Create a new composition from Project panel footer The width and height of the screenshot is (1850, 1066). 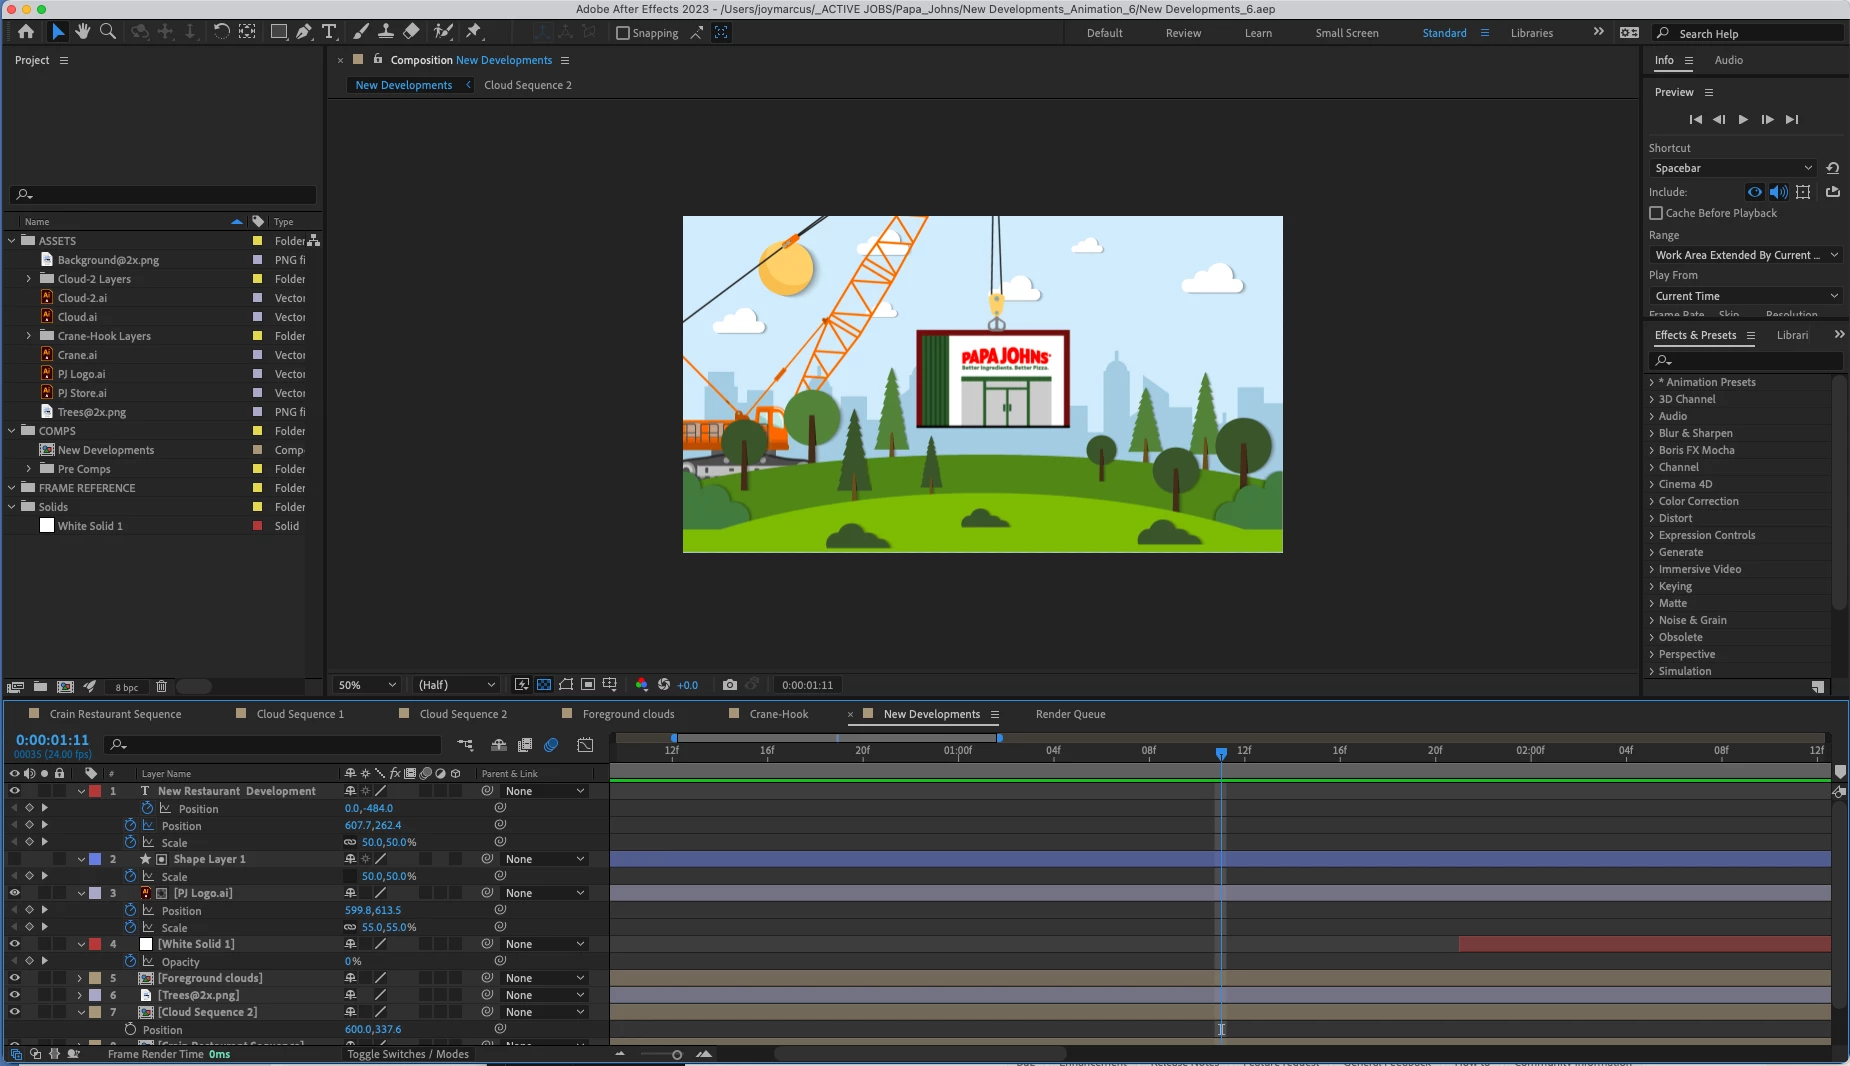pos(65,687)
